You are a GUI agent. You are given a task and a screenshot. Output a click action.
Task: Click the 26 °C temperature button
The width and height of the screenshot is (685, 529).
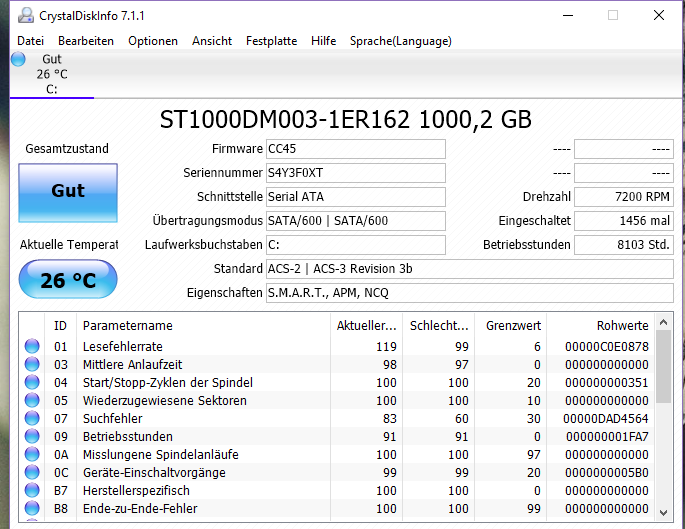click(x=68, y=280)
